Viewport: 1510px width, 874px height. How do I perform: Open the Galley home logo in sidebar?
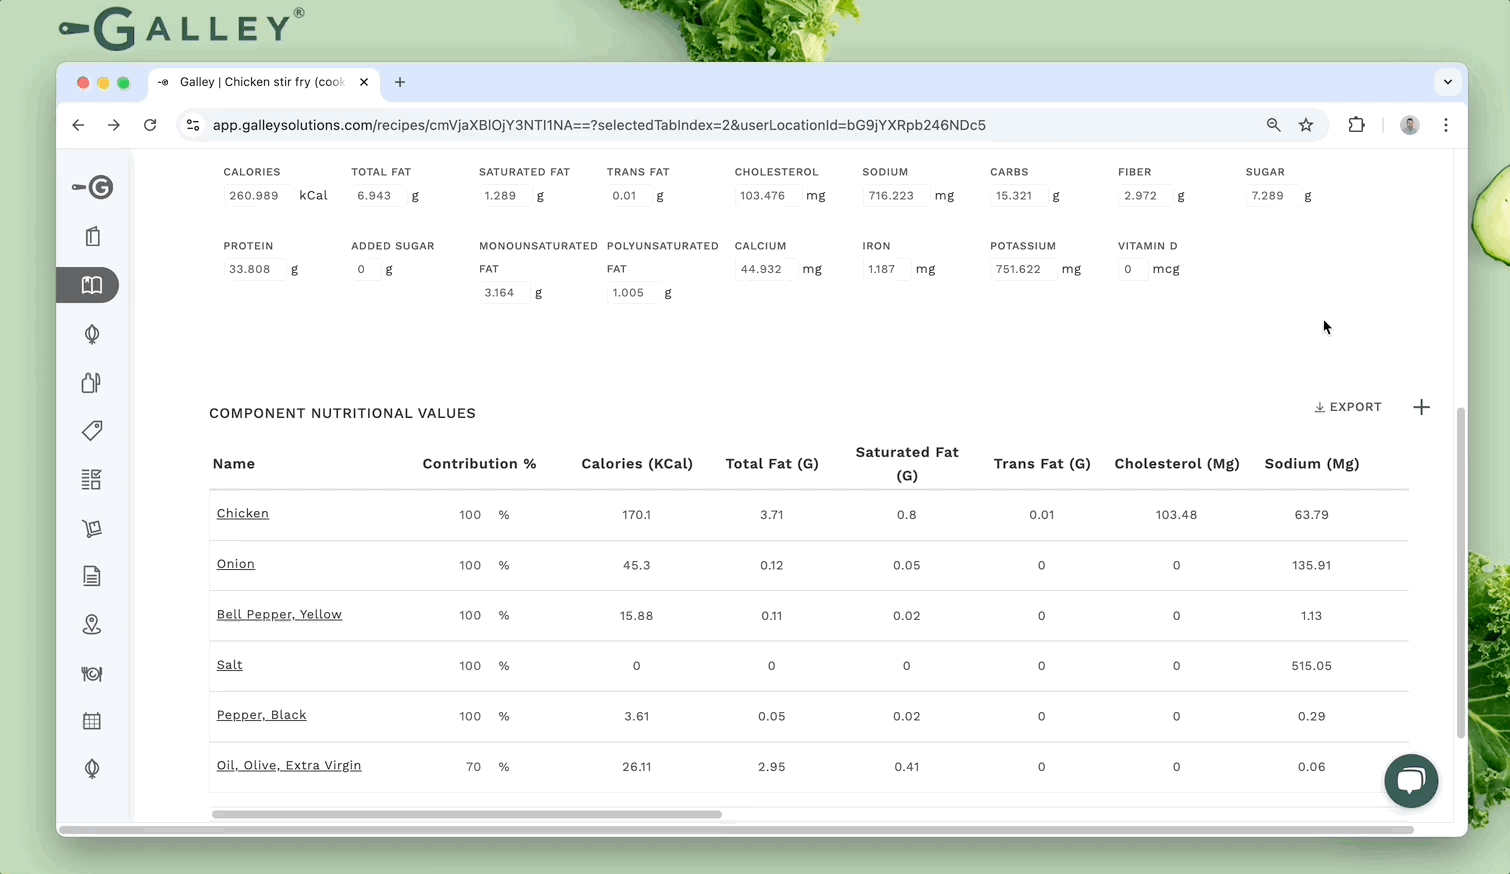pyautogui.click(x=92, y=187)
